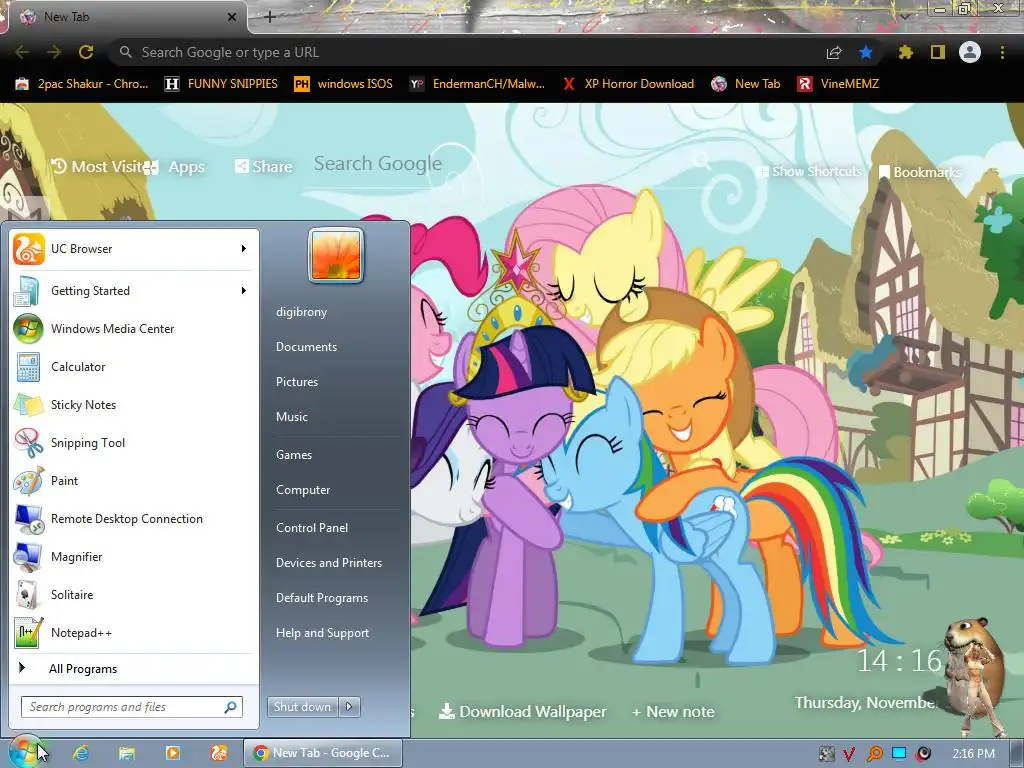Screen dimensions: 1024x768
Task: Click the user account picture
Action: [x=336, y=255]
